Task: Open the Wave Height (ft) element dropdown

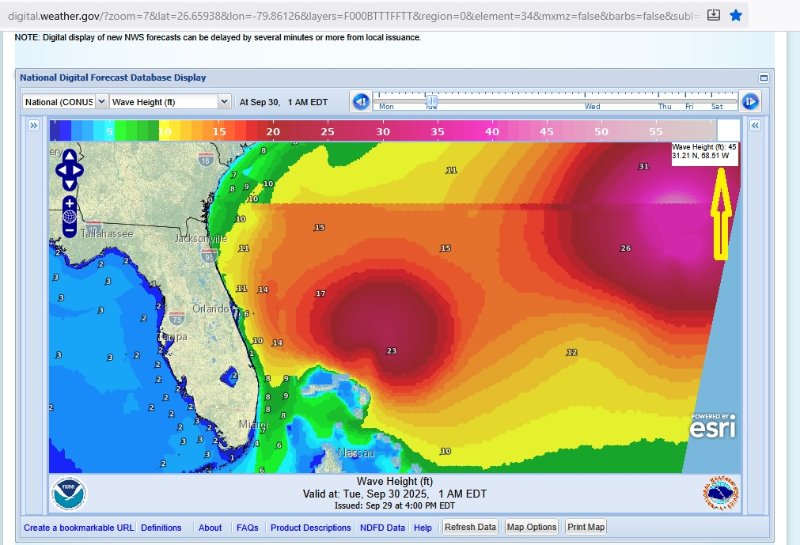Action: tap(169, 101)
